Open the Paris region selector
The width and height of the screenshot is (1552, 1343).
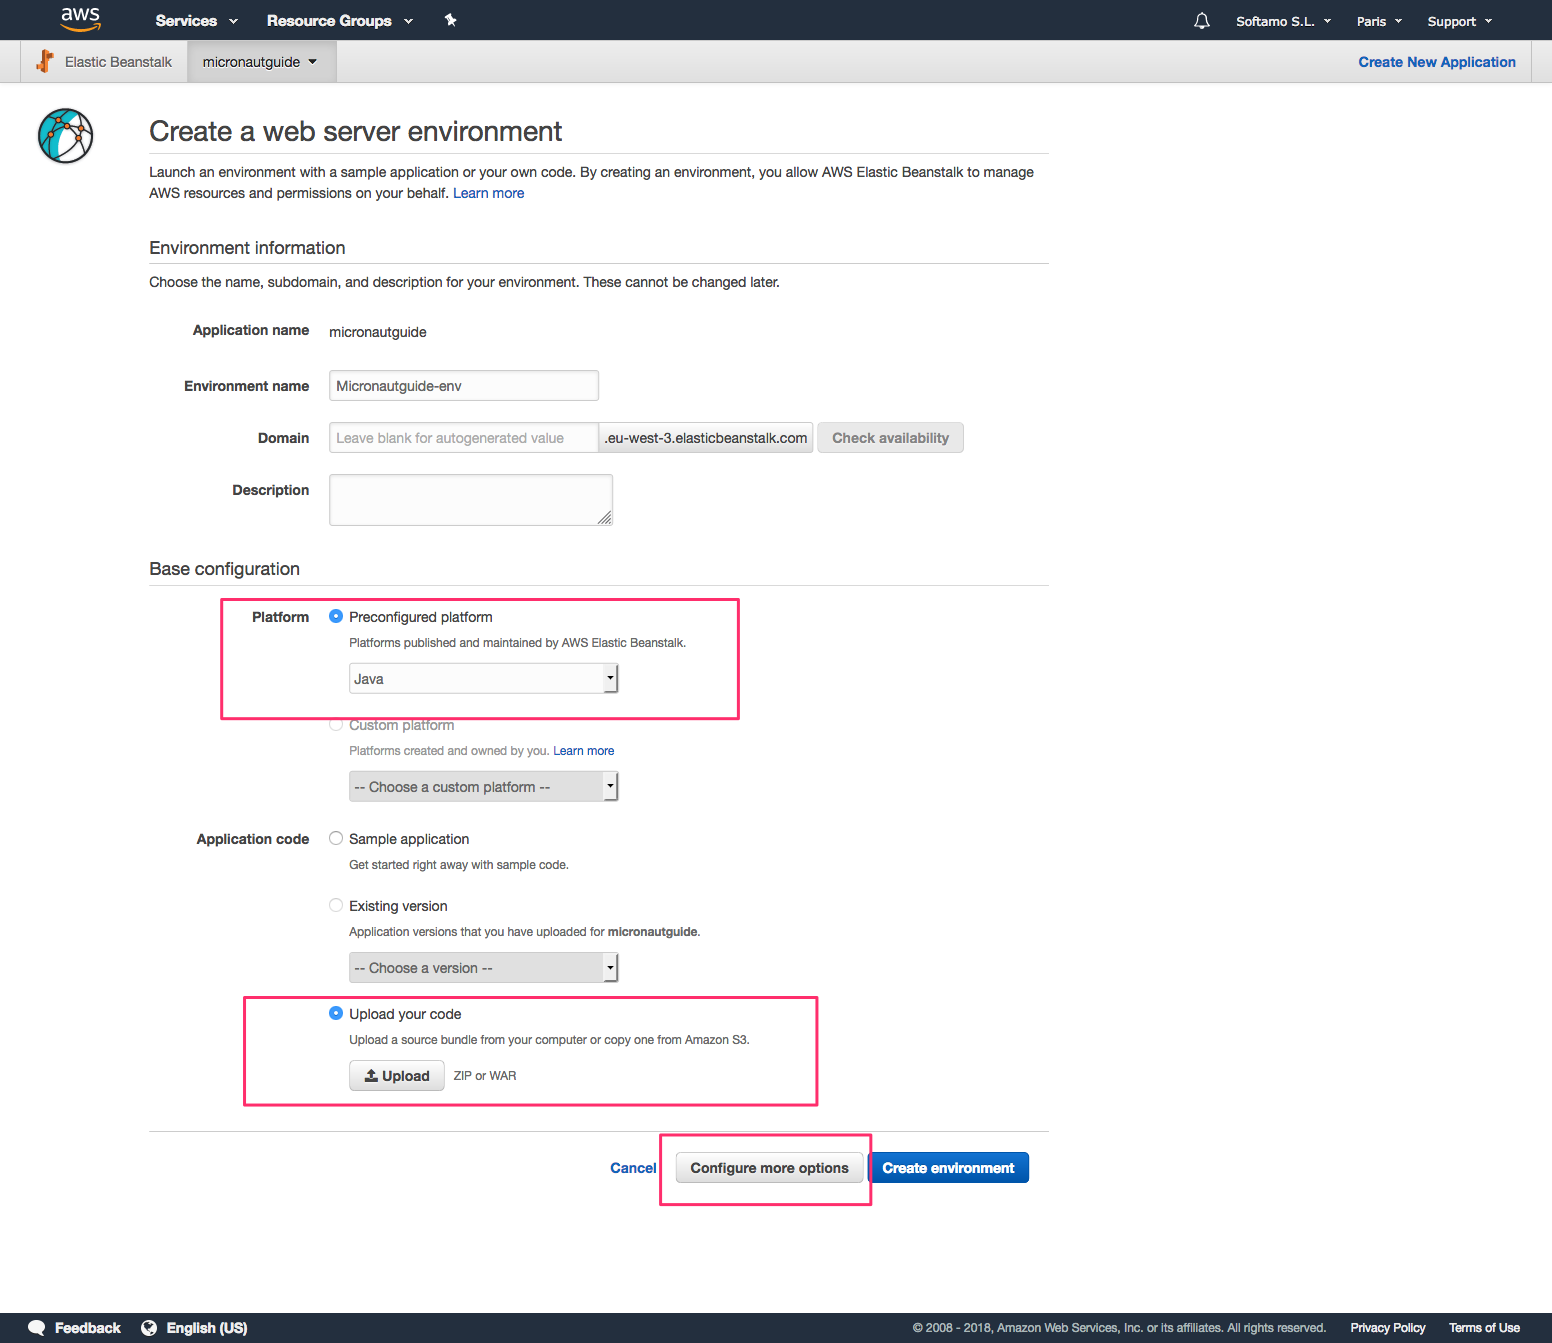pyautogui.click(x=1378, y=21)
